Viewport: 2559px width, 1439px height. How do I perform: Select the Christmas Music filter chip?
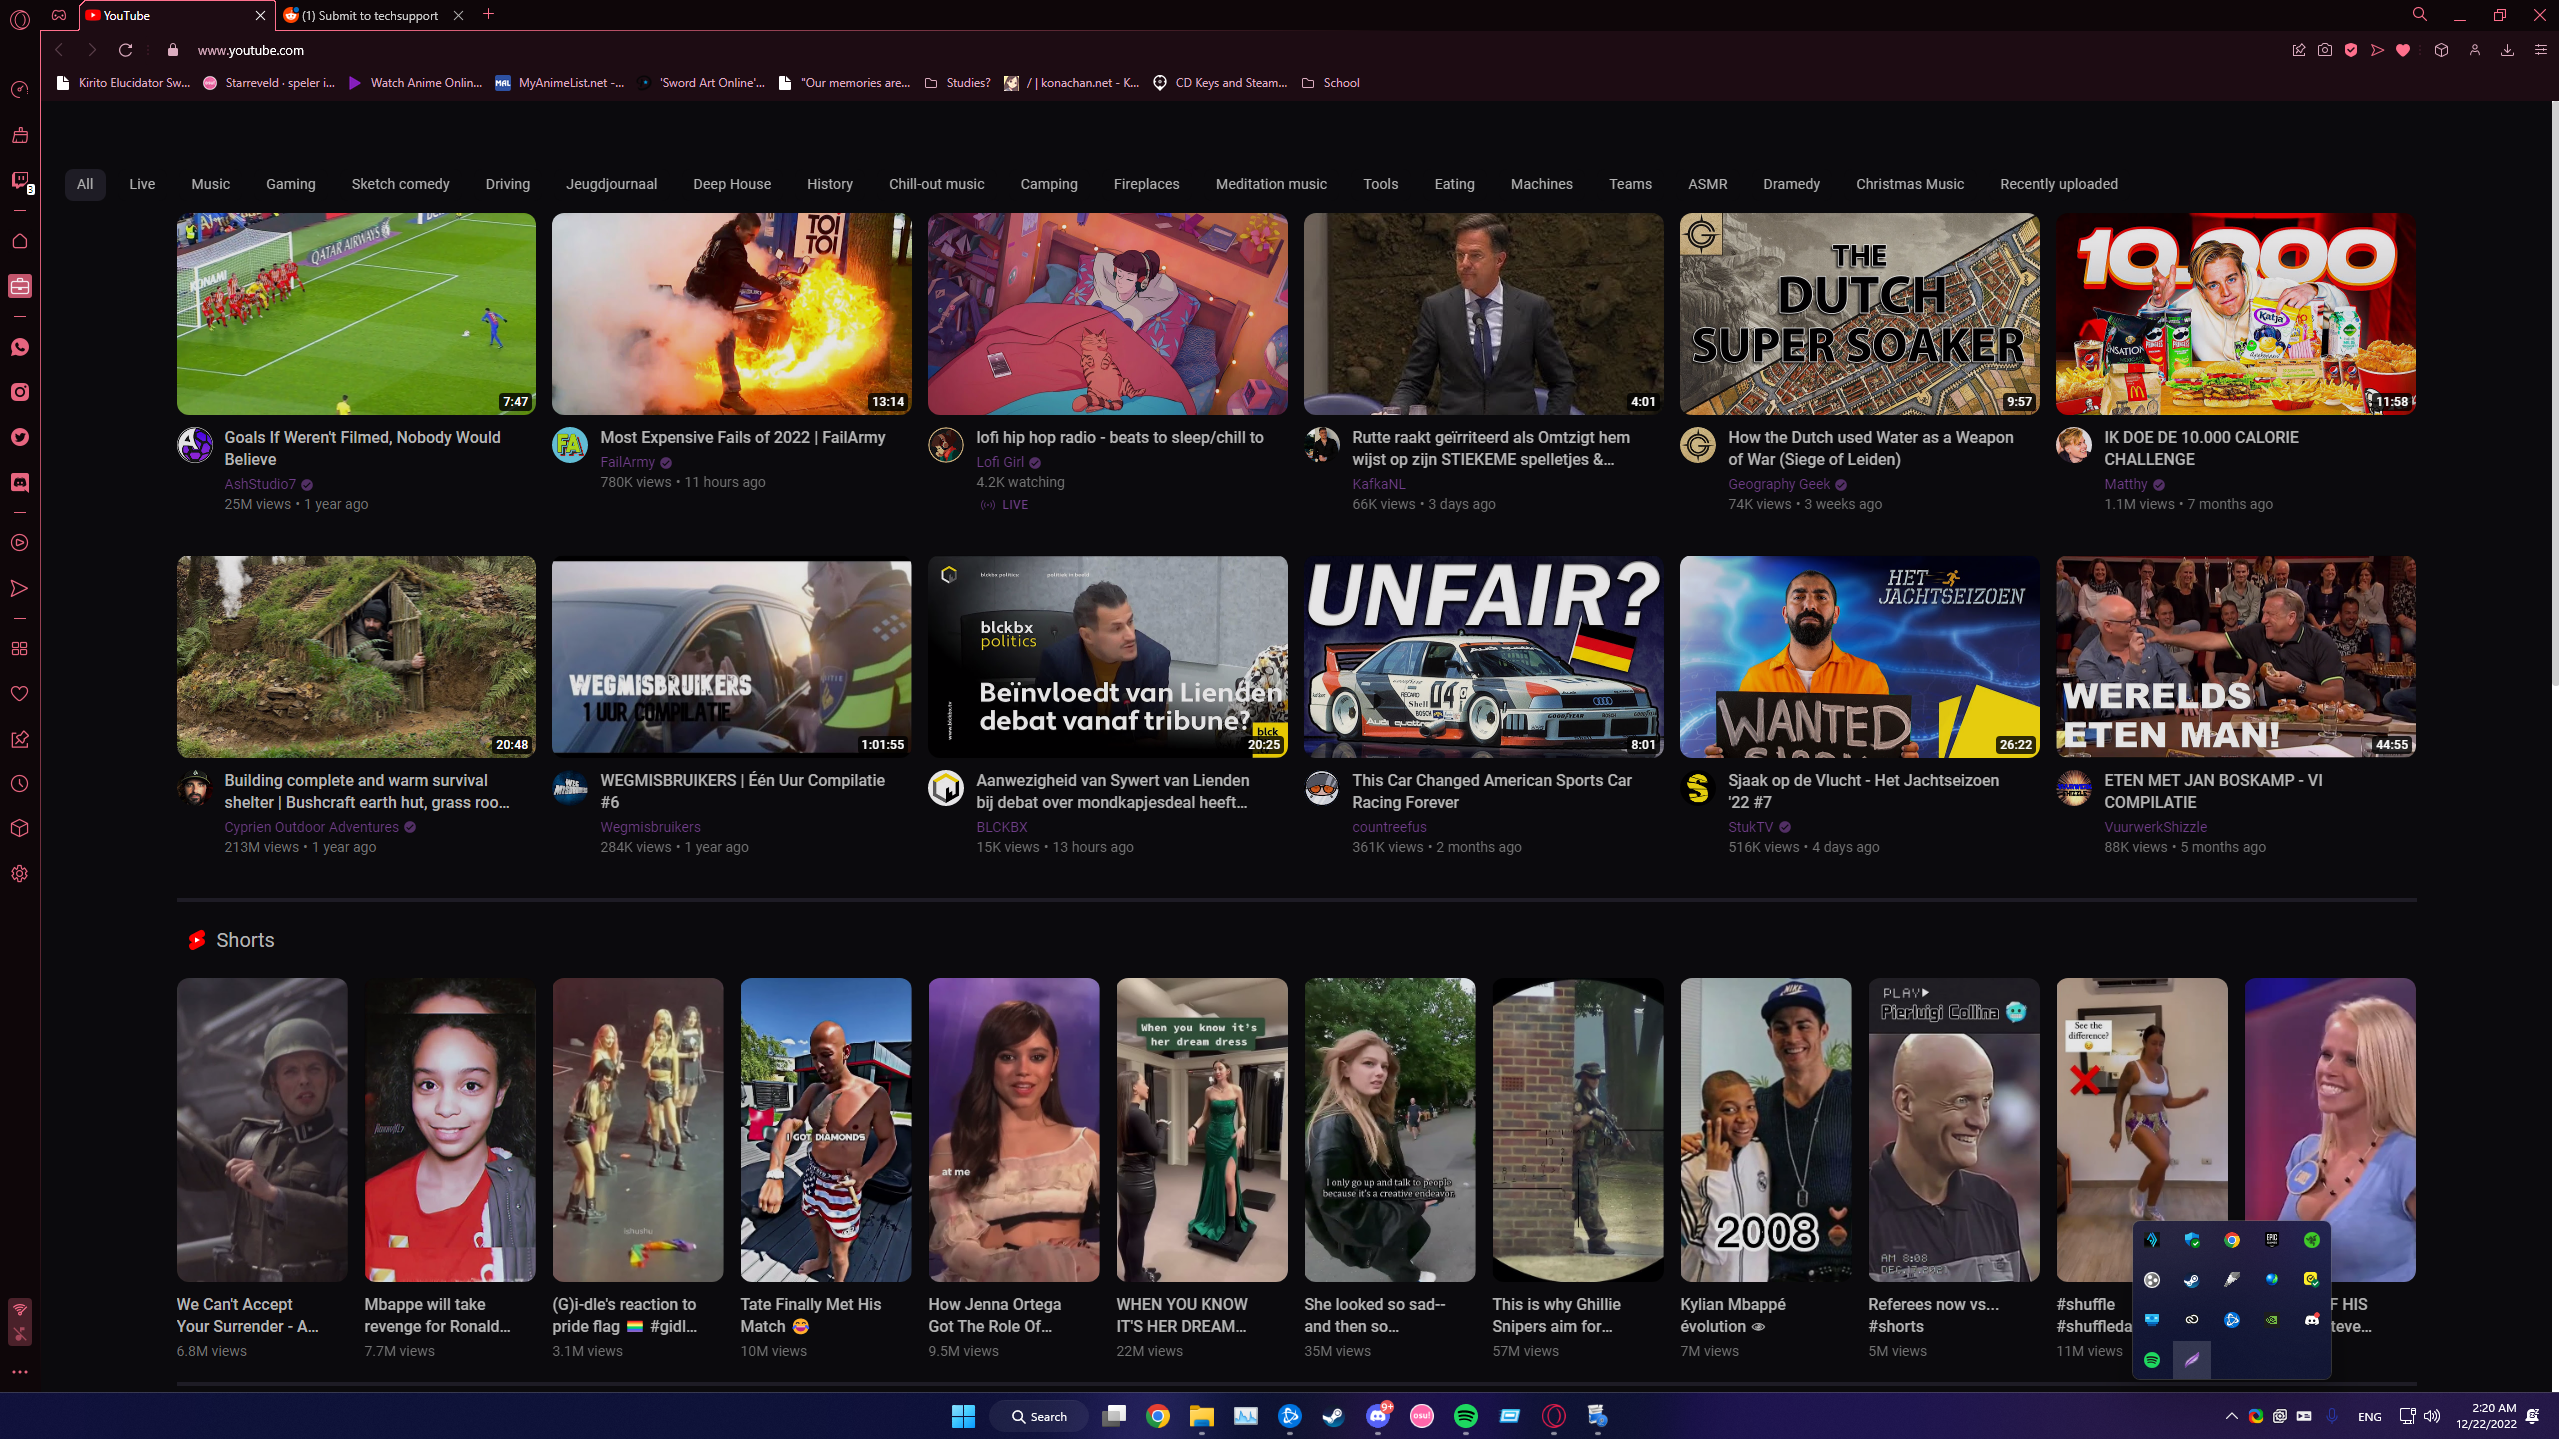(1909, 184)
